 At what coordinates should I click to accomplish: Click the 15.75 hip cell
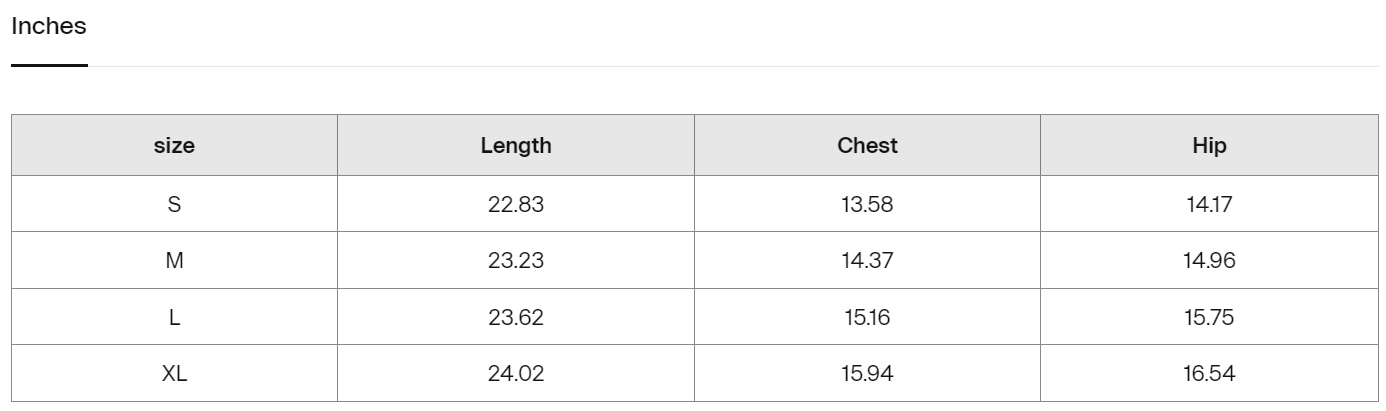1209,318
